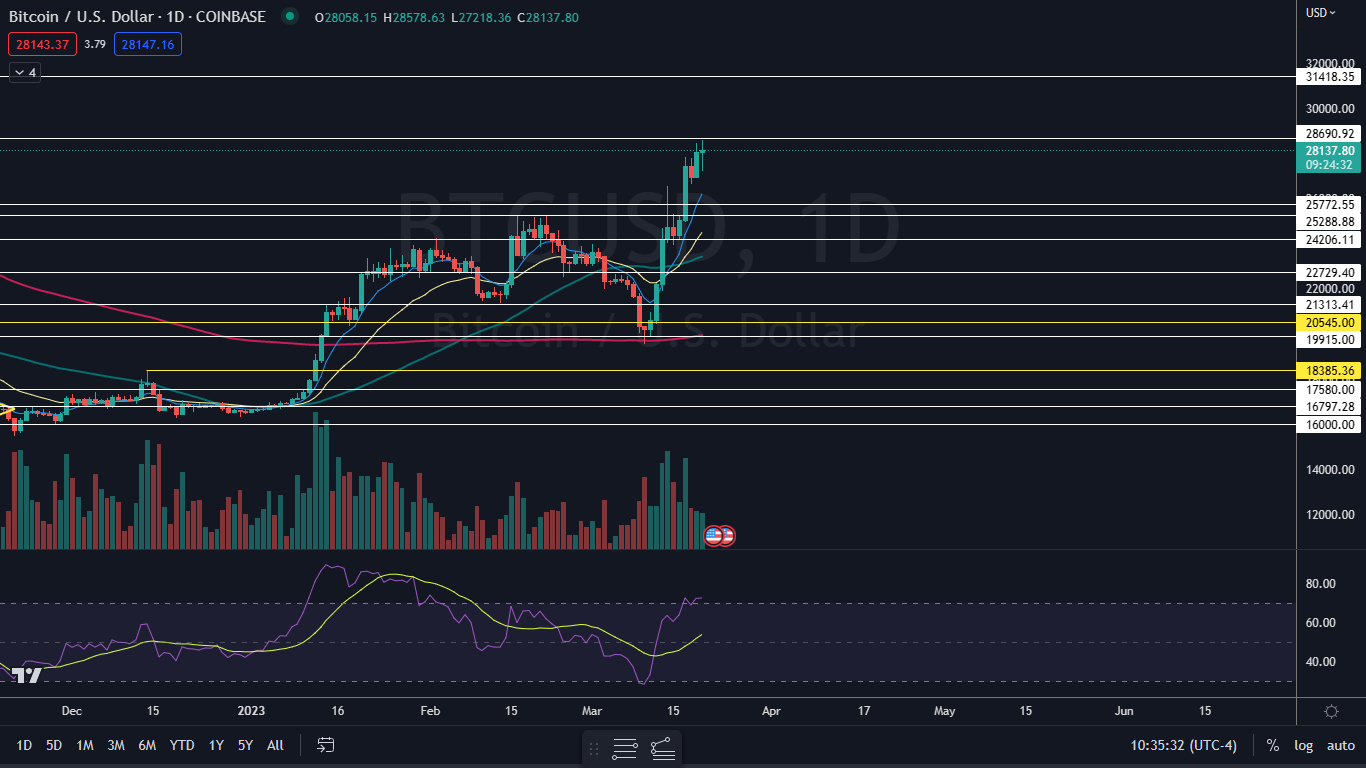Select the 25288.88 price level label
This screenshot has width=1366, height=768.
[x=1330, y=221]
